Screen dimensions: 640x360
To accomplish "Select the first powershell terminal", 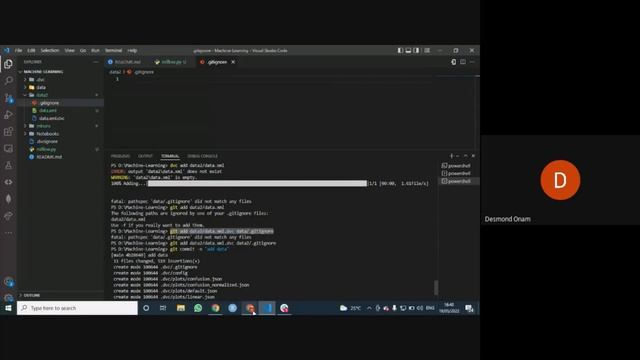I will tap(456, 166).
